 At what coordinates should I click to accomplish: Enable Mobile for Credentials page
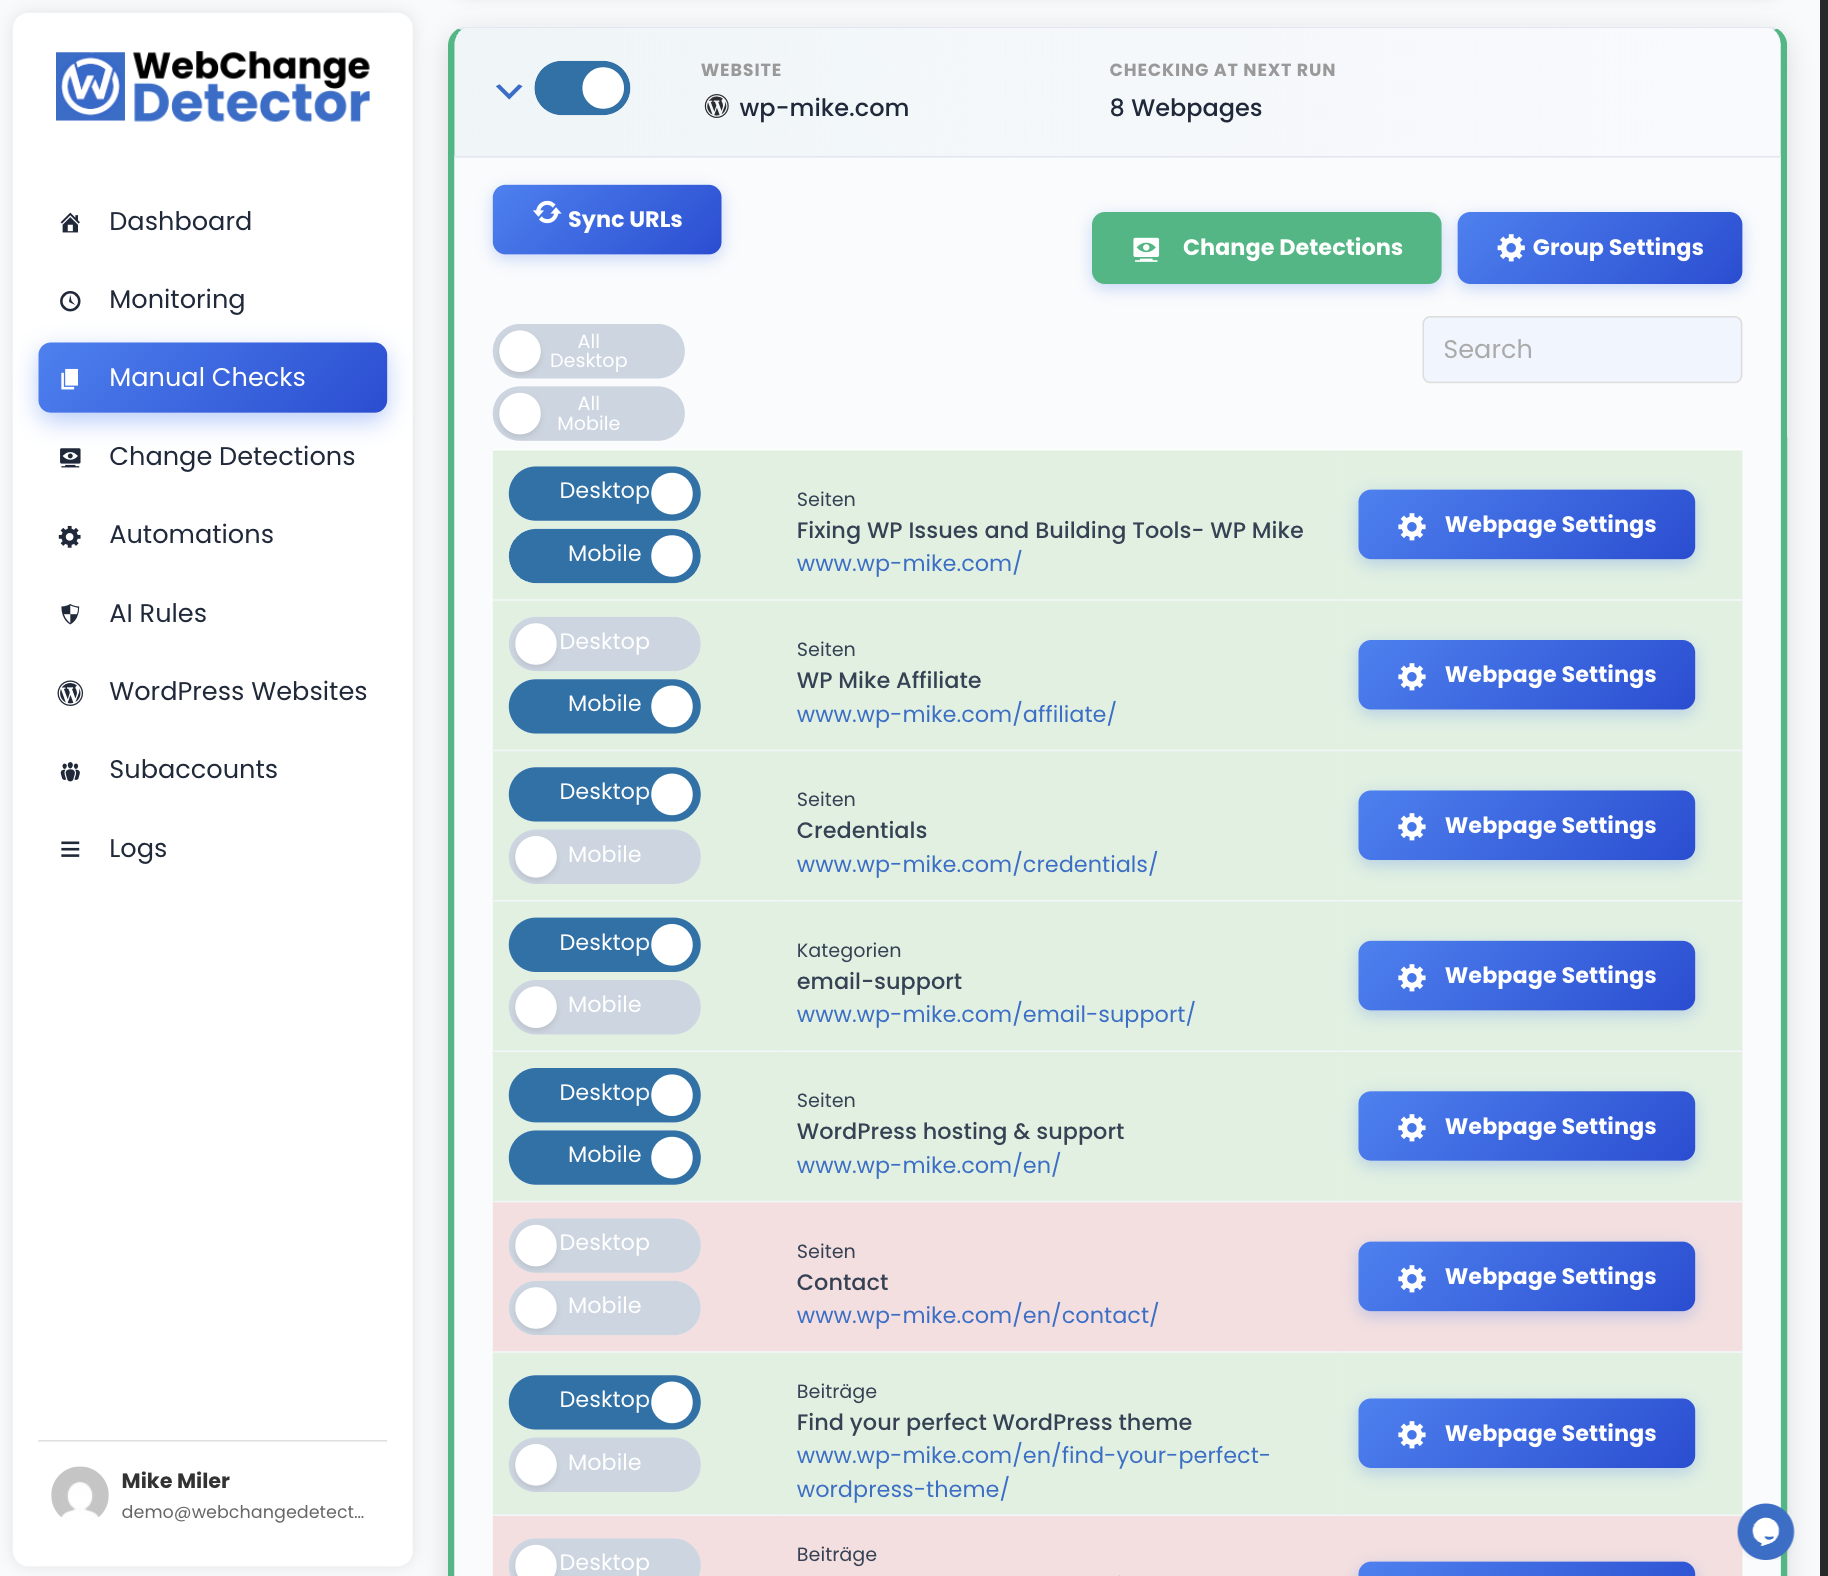[x=604, y=856]
